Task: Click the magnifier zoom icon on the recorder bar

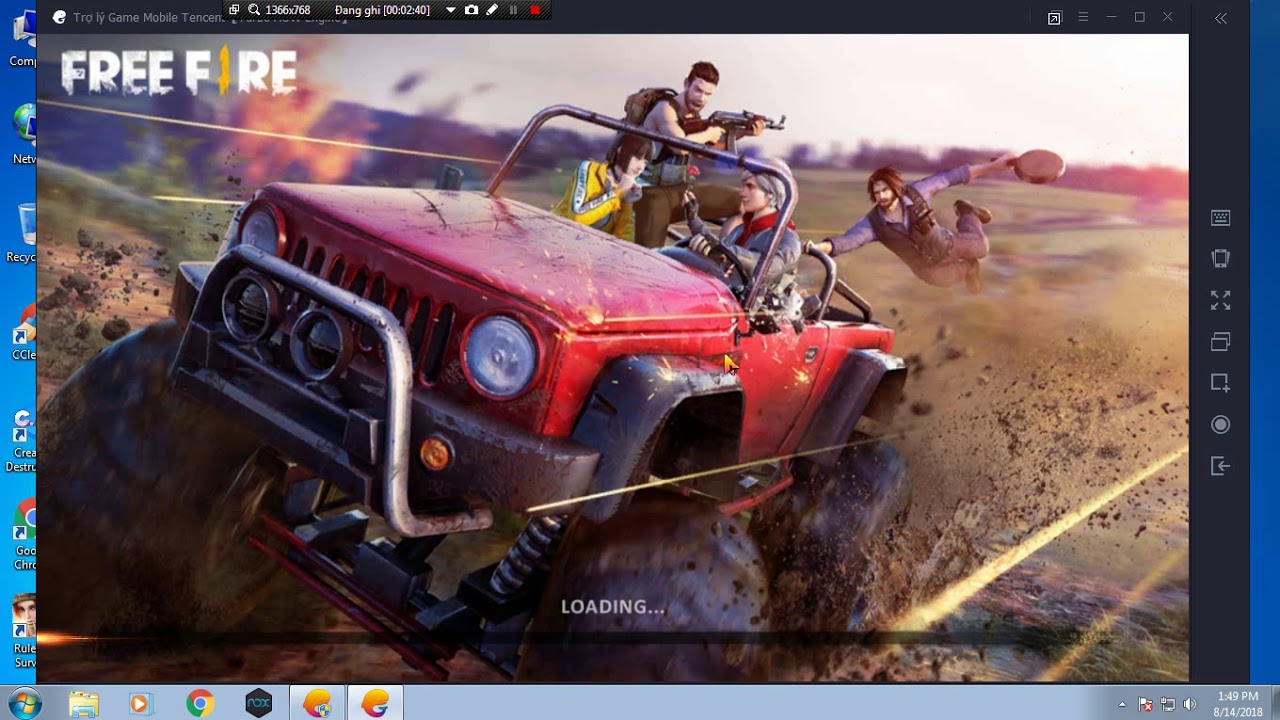Action: click(x=254, y=10)
